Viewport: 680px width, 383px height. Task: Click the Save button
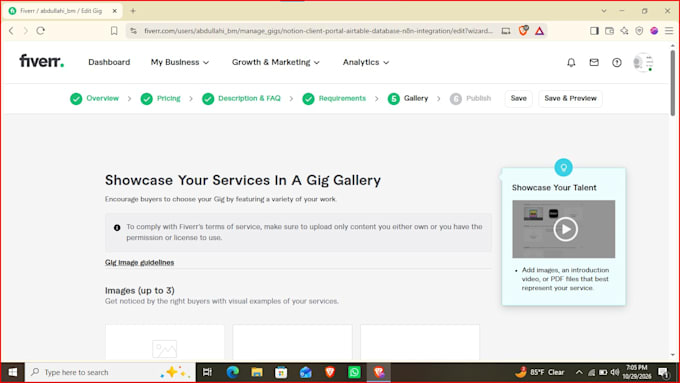[518, 98]
